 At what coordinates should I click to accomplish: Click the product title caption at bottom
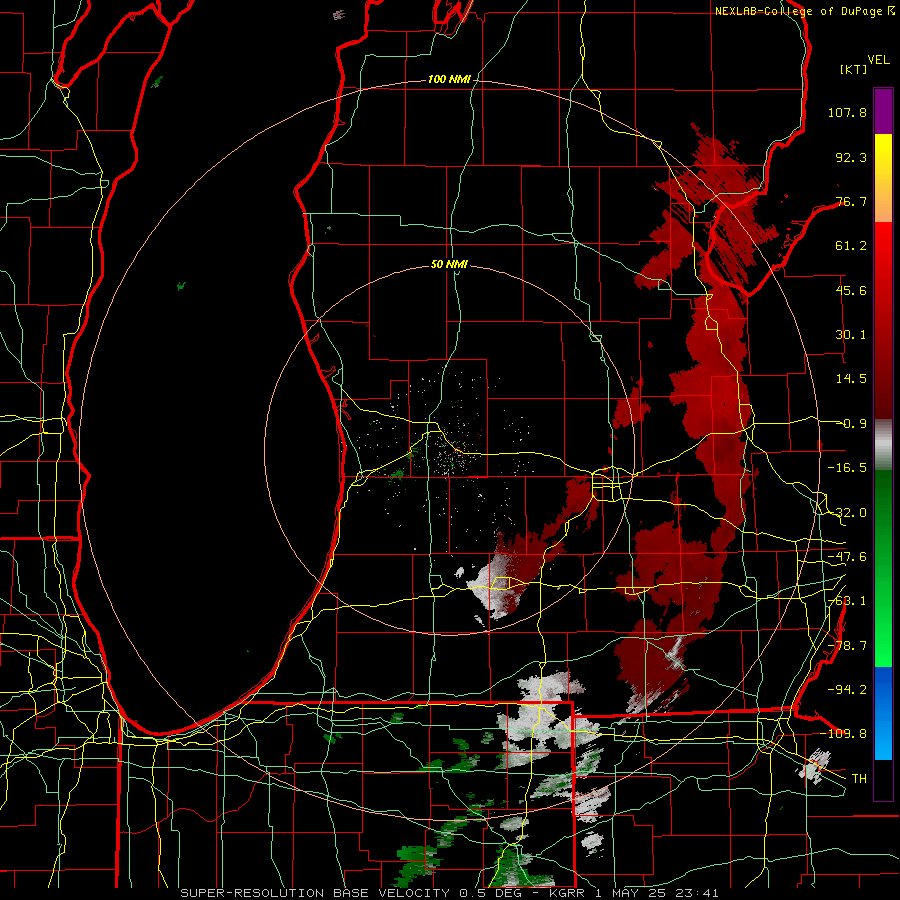449,893
